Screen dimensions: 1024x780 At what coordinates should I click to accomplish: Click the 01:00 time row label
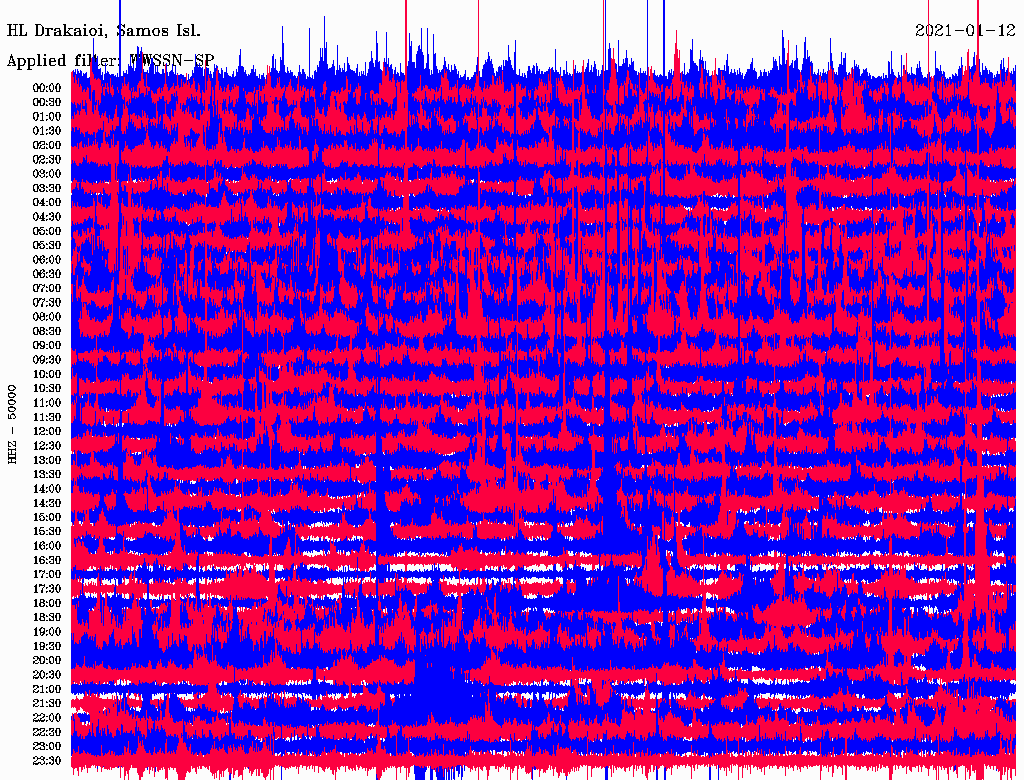tap(47, 117)
